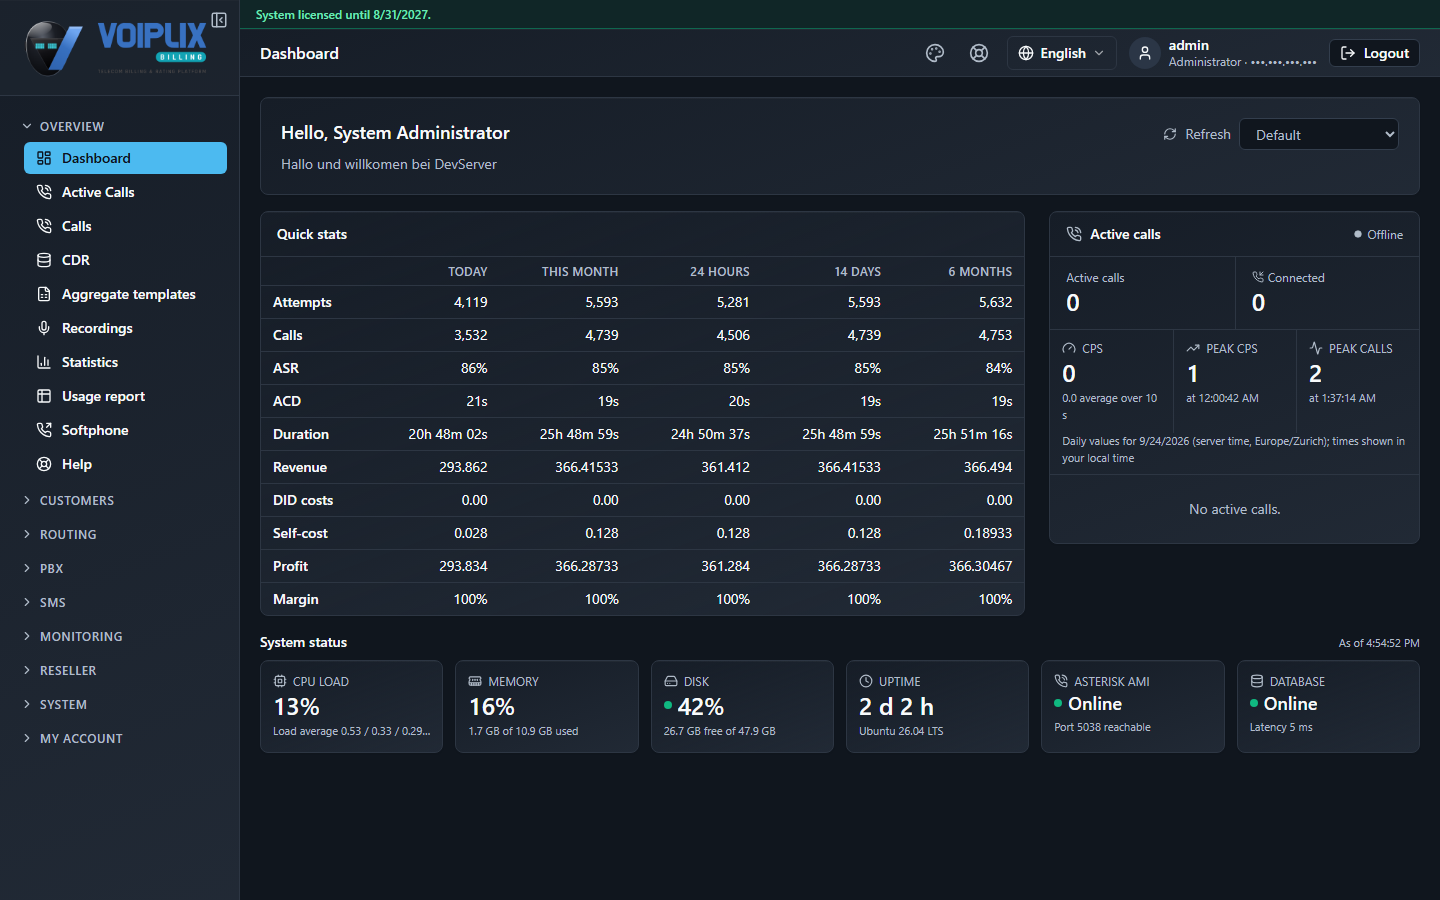Go to the Recordings page

click(x=125, y=328)
